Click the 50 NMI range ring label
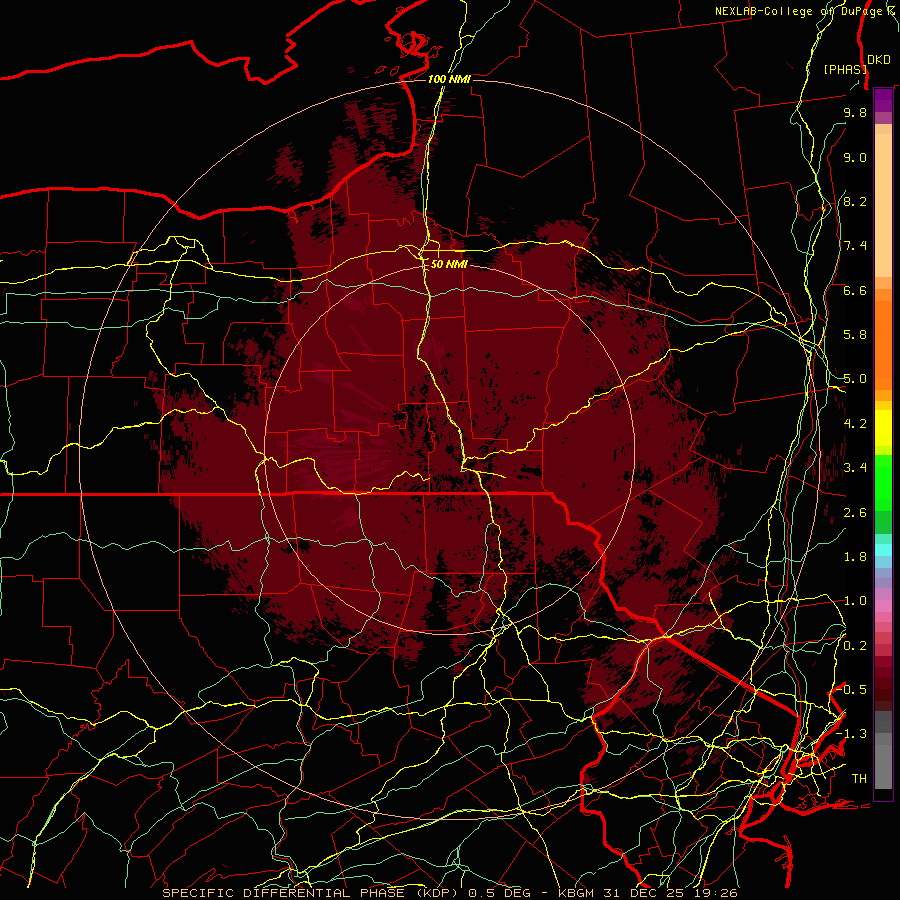This screenshot has height=900, width=900. pos(449,264)
